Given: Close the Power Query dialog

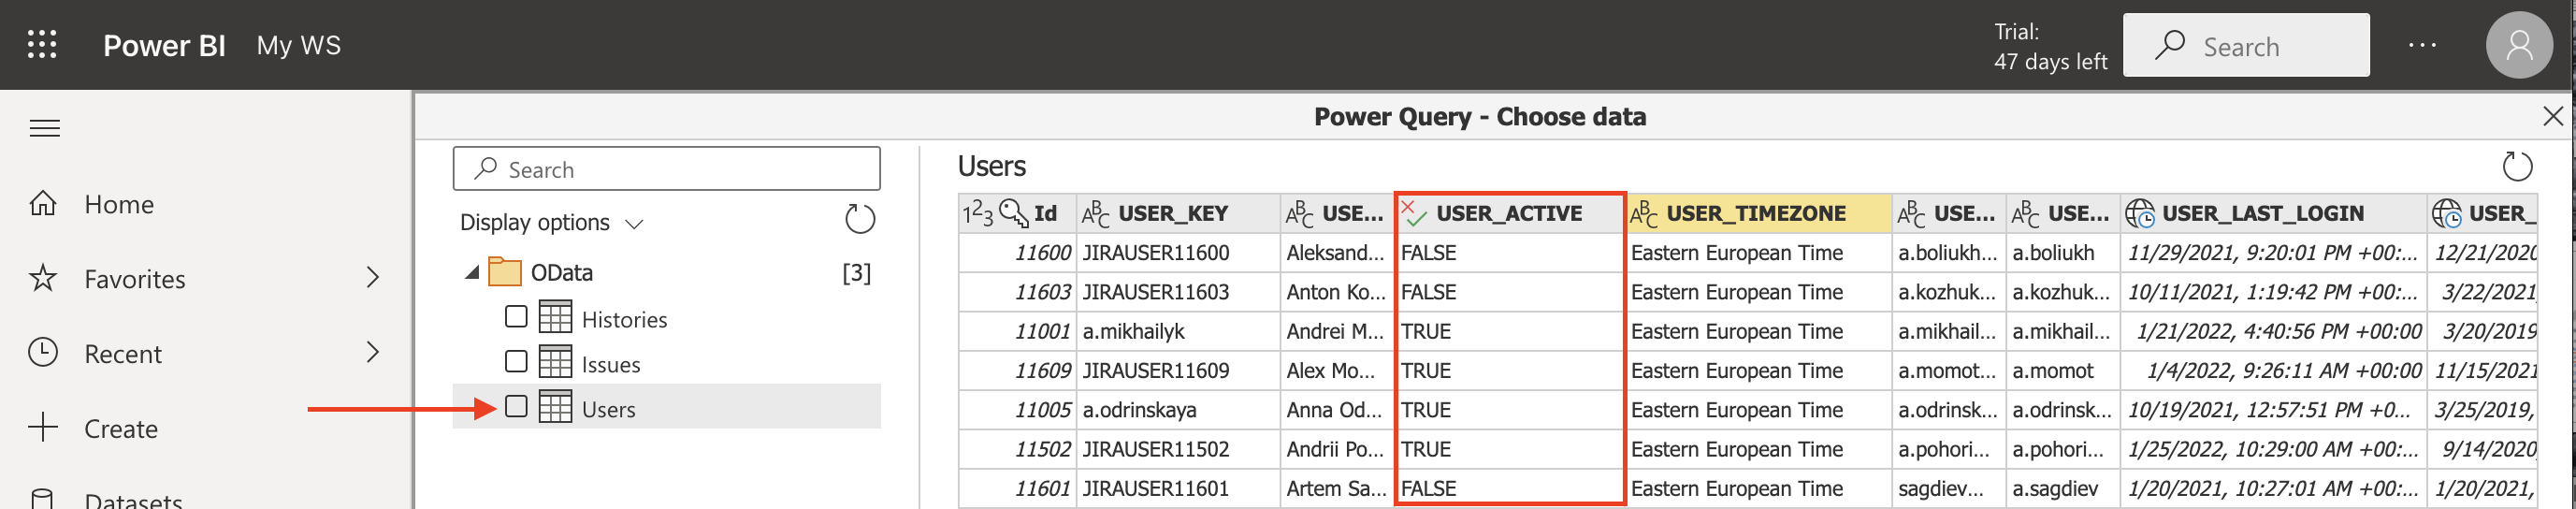Looking at the screenshot, I should (2552, 116).
